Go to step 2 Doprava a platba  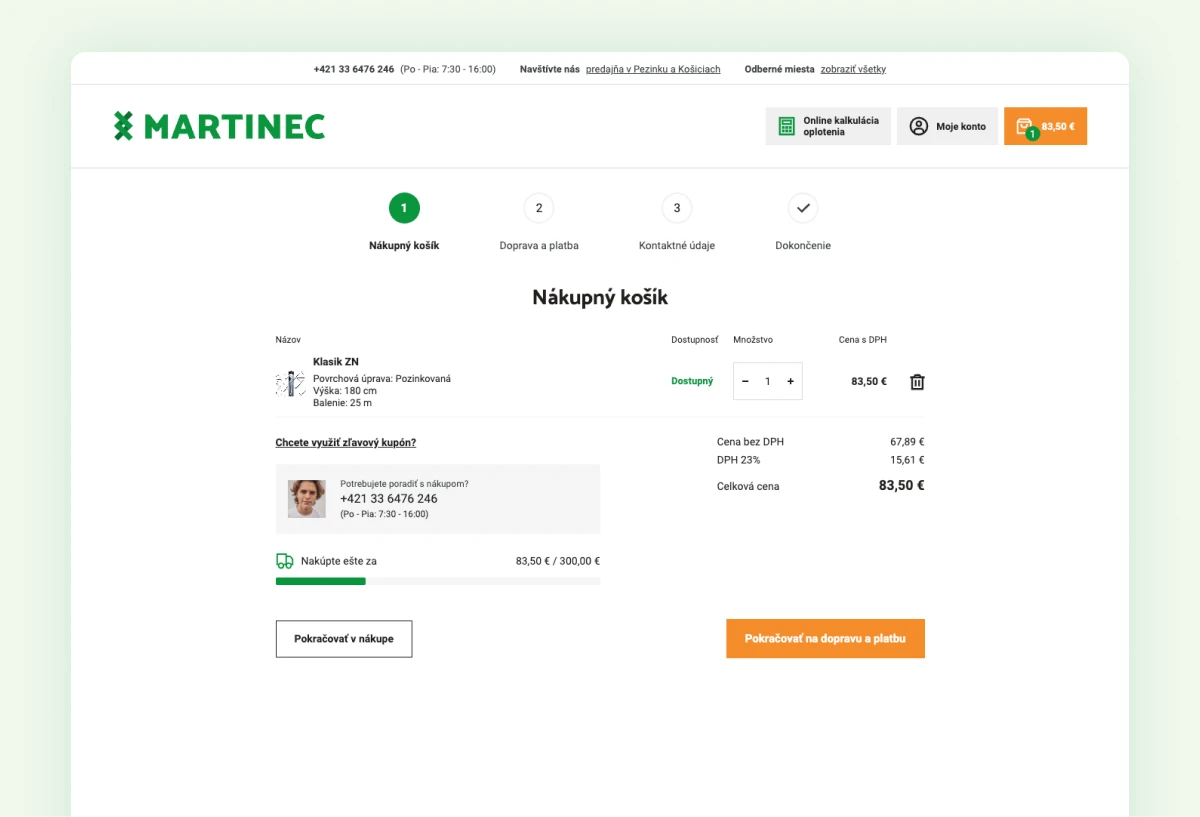coord(539,208)
